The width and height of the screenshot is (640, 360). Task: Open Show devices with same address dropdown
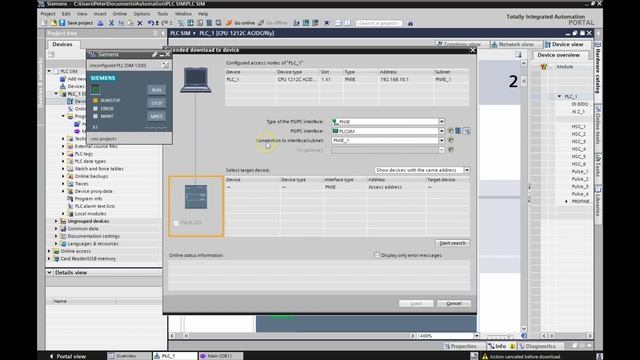(x=467, y=170)
